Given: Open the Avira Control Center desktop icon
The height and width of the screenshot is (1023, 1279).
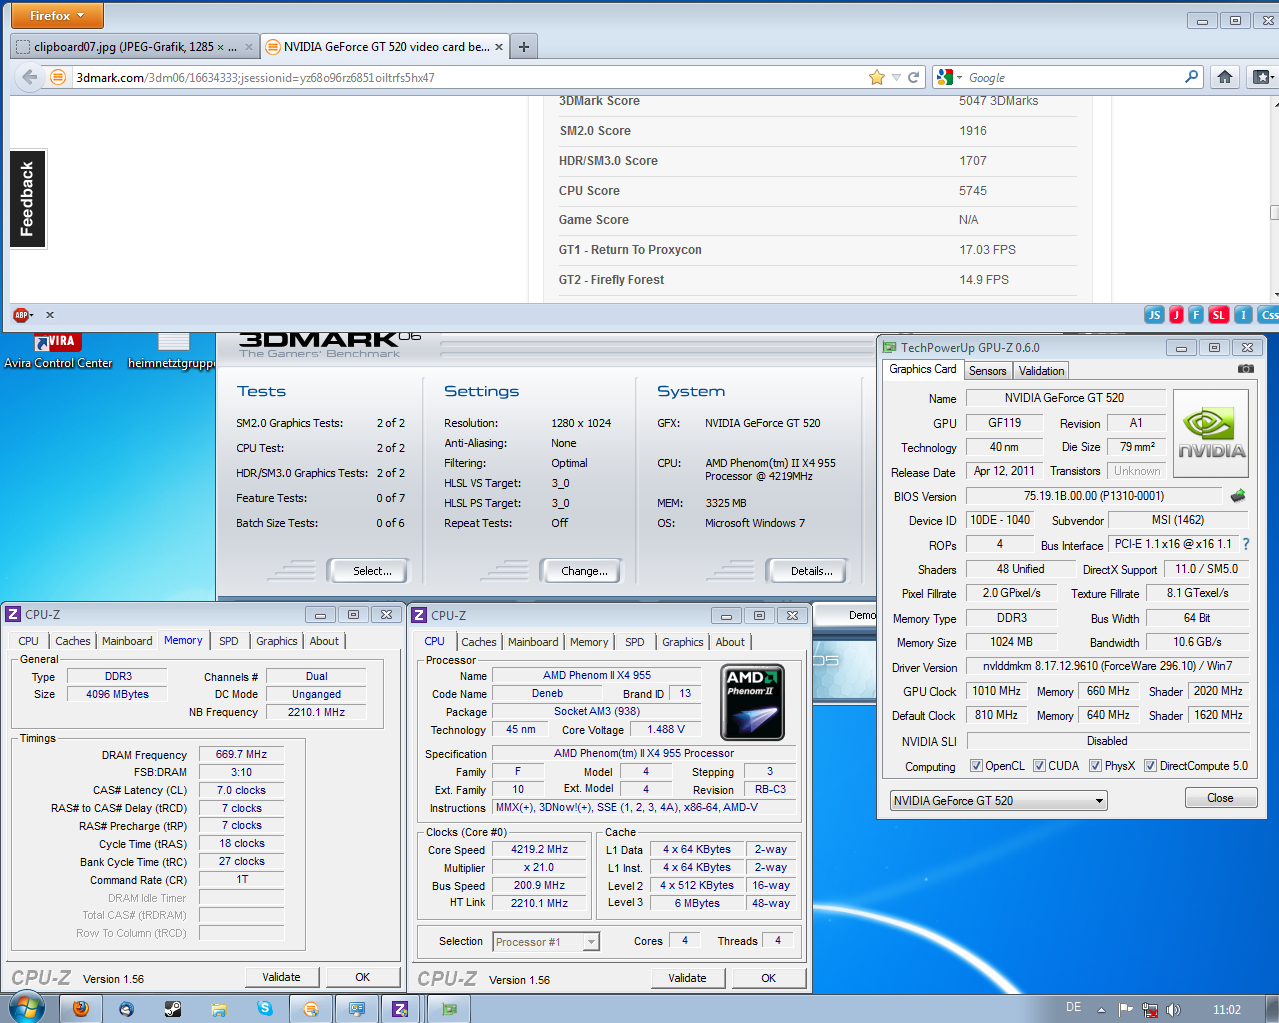Looking at the screenshot, I should click(58, 351).
